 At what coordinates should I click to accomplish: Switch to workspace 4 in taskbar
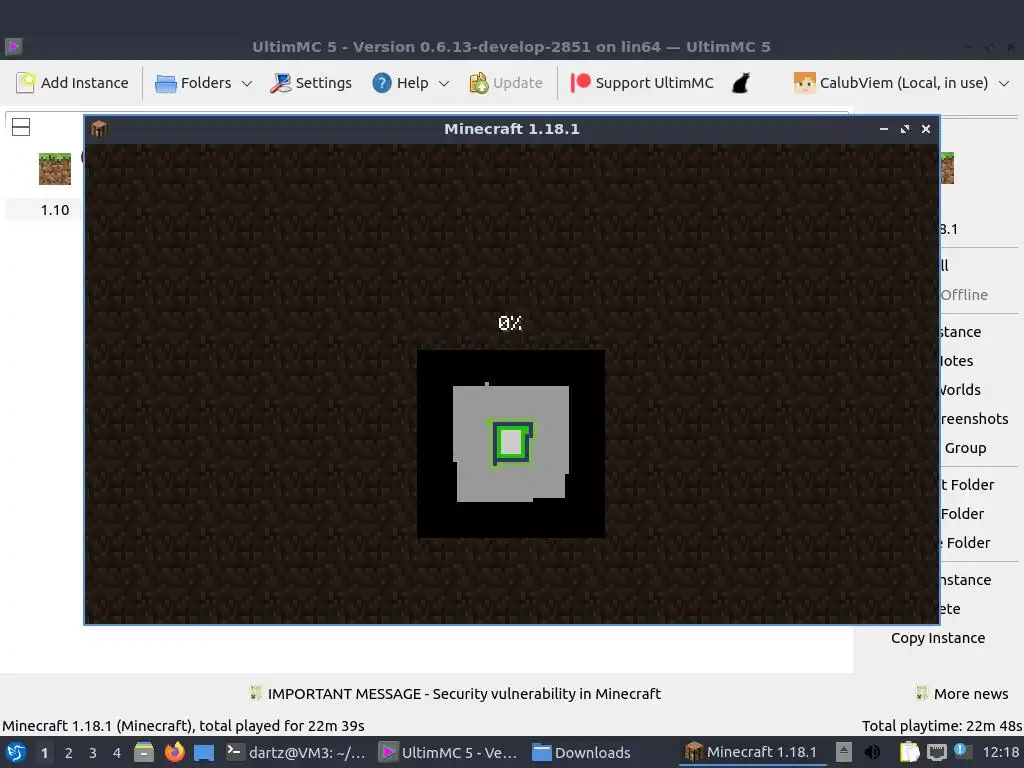117,753
